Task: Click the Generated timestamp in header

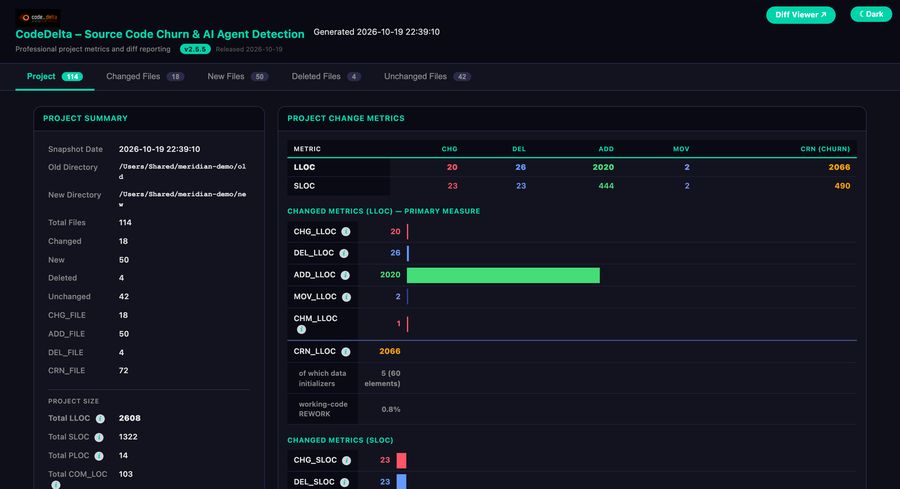Action: [x=377, y=32]
